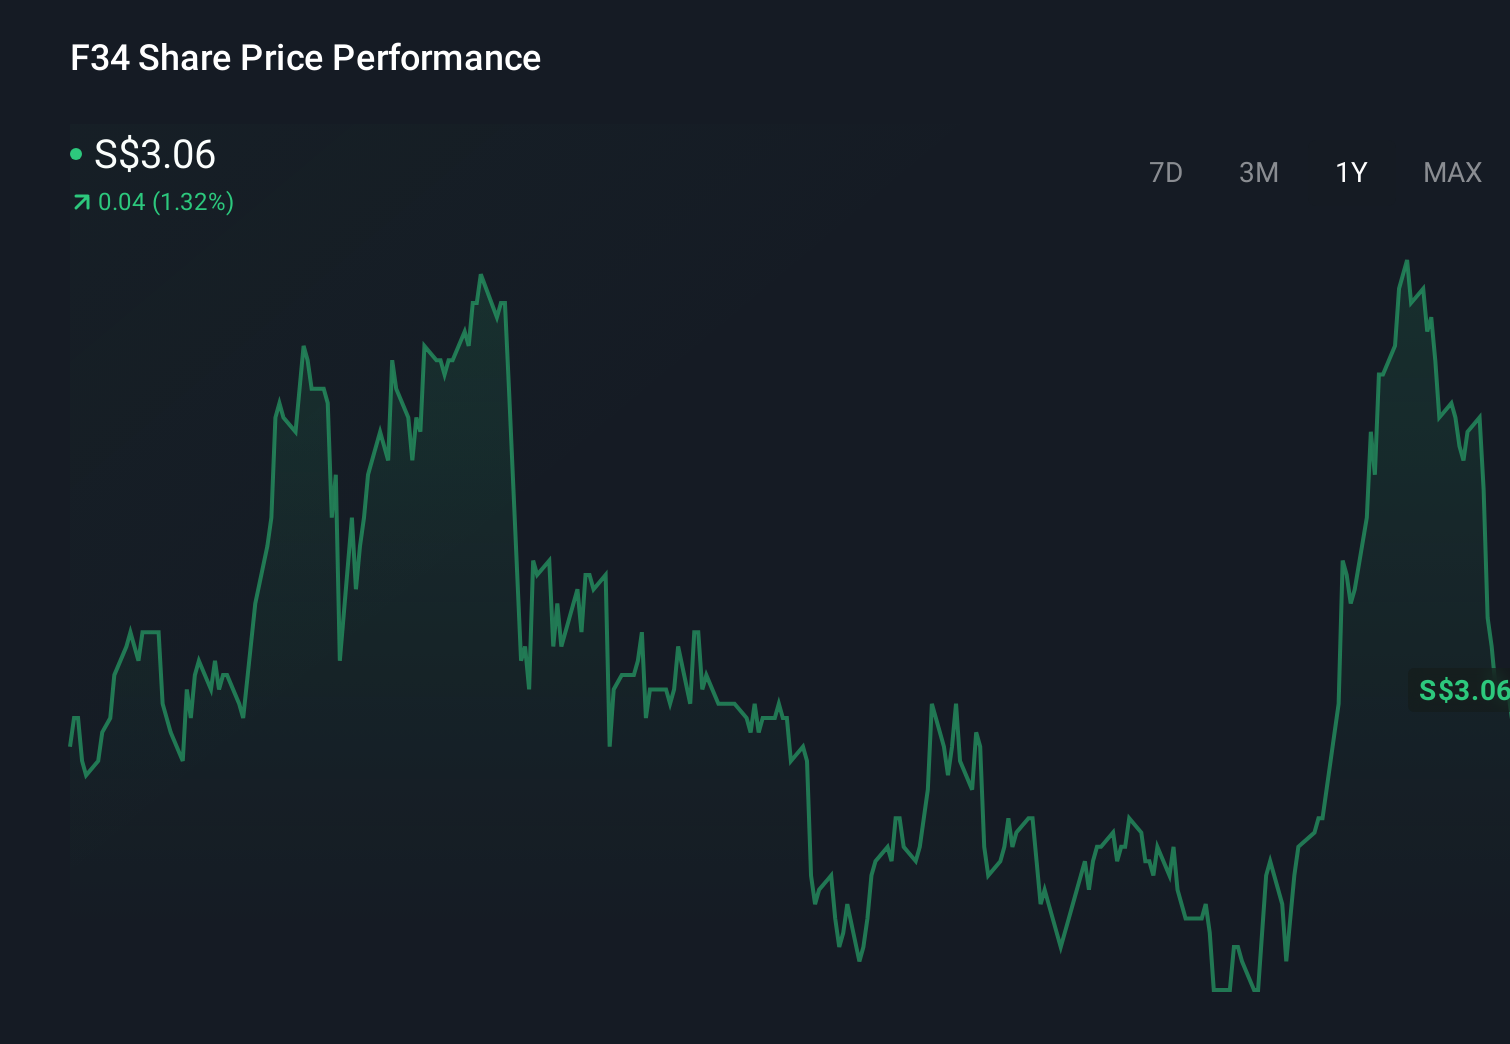Re-select the active 1Y tab

1350,172
